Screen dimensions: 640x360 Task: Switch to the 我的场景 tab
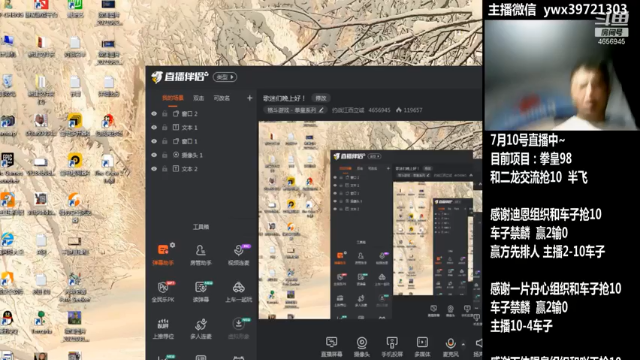coord(173,98)
